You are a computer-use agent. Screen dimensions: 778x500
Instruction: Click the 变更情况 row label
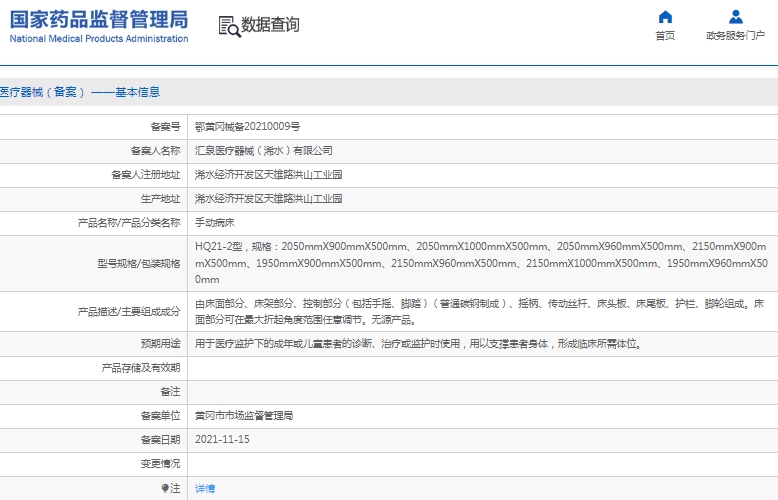(x=160, y=464)
